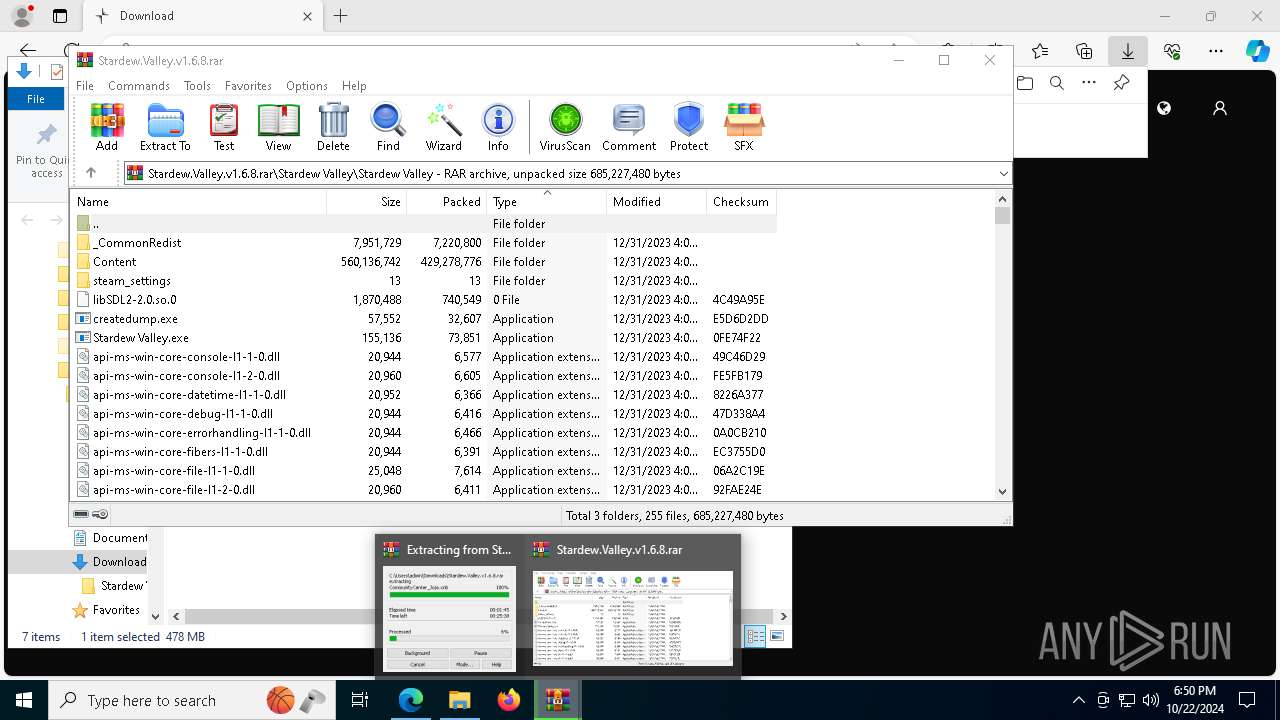The width and height of the screenshot is (1280, 720).
Task: Select Documents in Explorer navigation pane
Action: coord(119,538)
